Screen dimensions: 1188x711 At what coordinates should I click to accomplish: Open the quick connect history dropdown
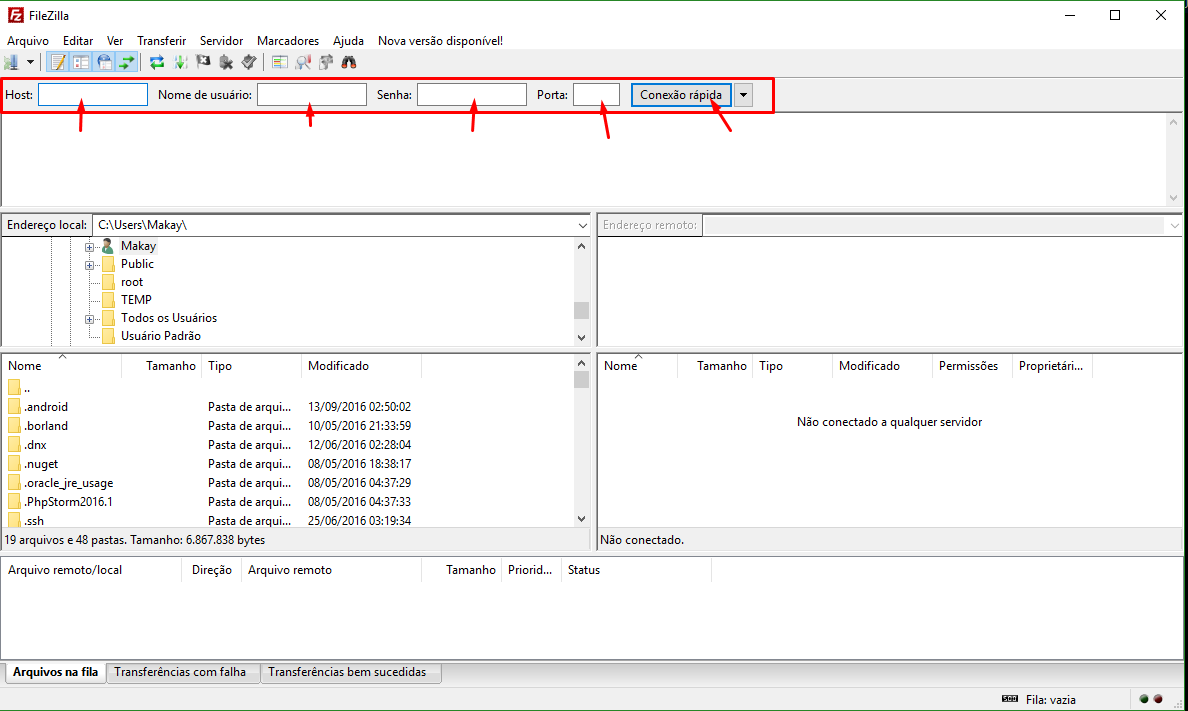743,95
